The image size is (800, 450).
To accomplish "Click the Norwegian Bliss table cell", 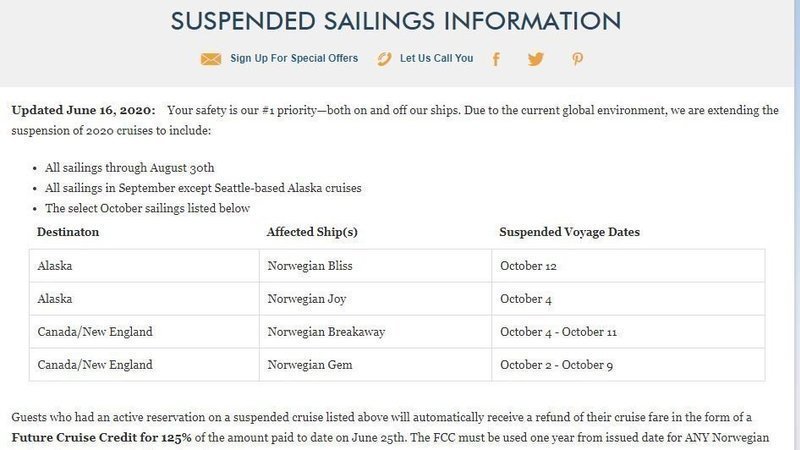I will click(310, 266).
